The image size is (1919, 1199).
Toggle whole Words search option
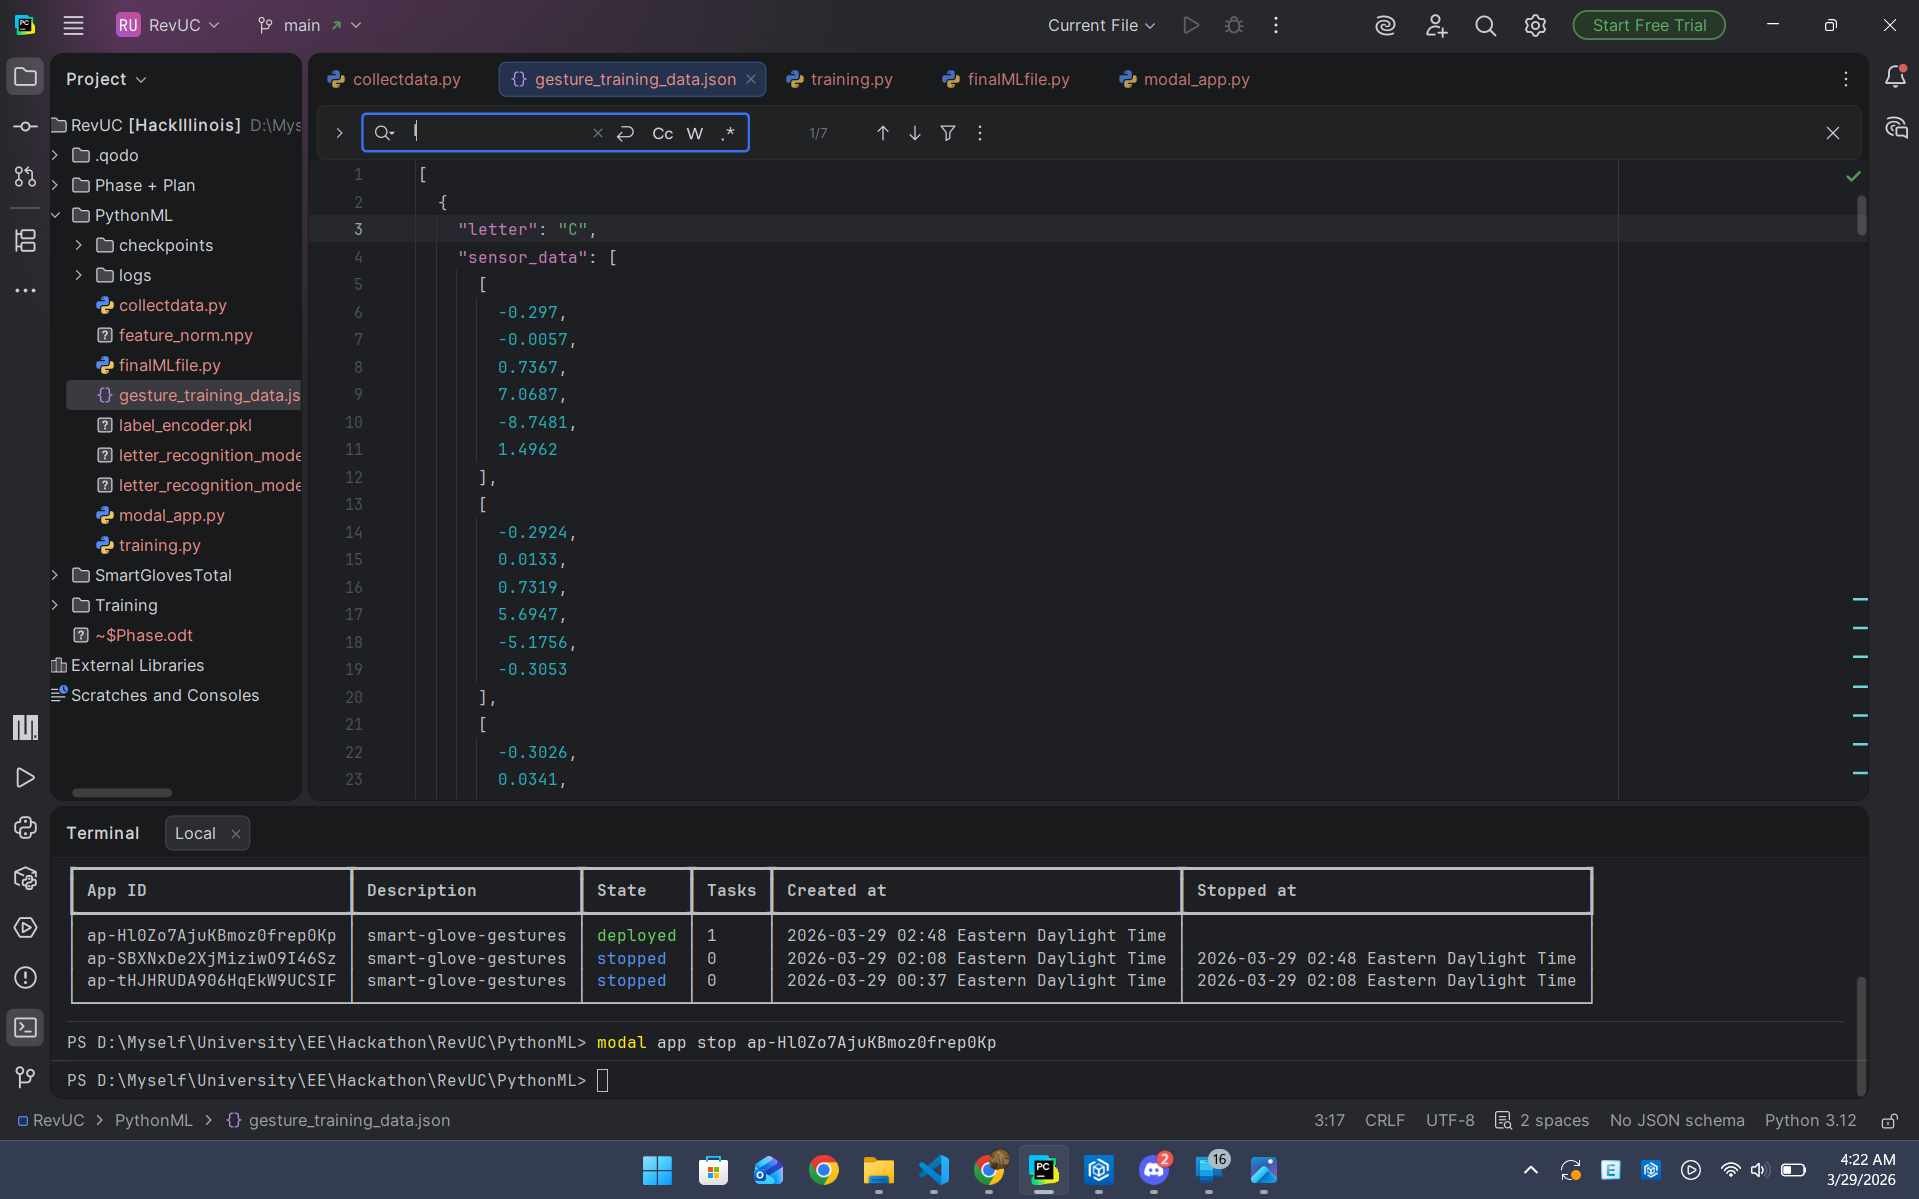(x=695, y=133)
